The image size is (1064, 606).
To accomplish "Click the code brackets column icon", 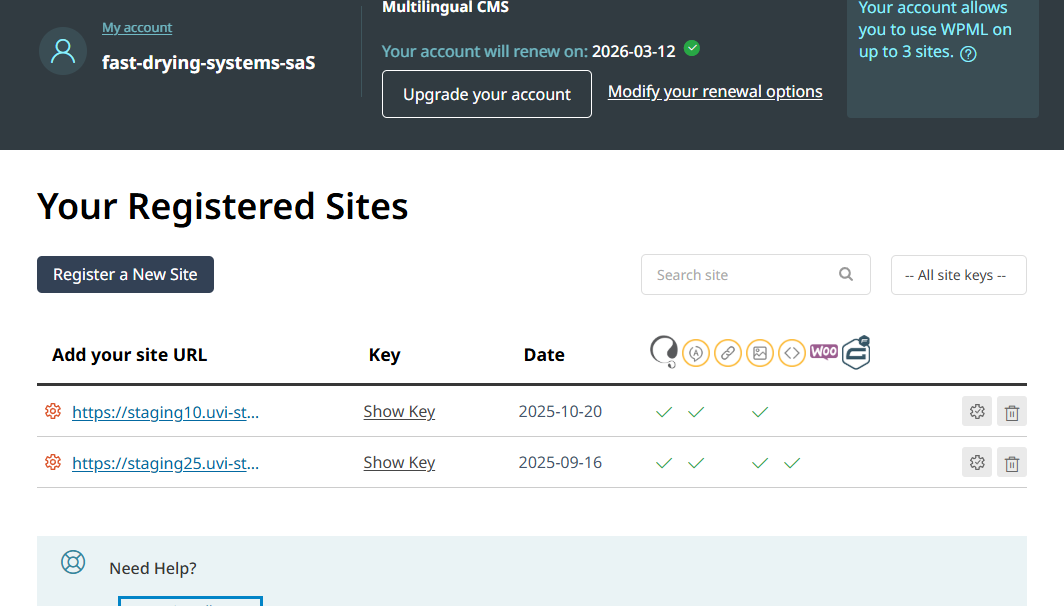I will [792, 353].
